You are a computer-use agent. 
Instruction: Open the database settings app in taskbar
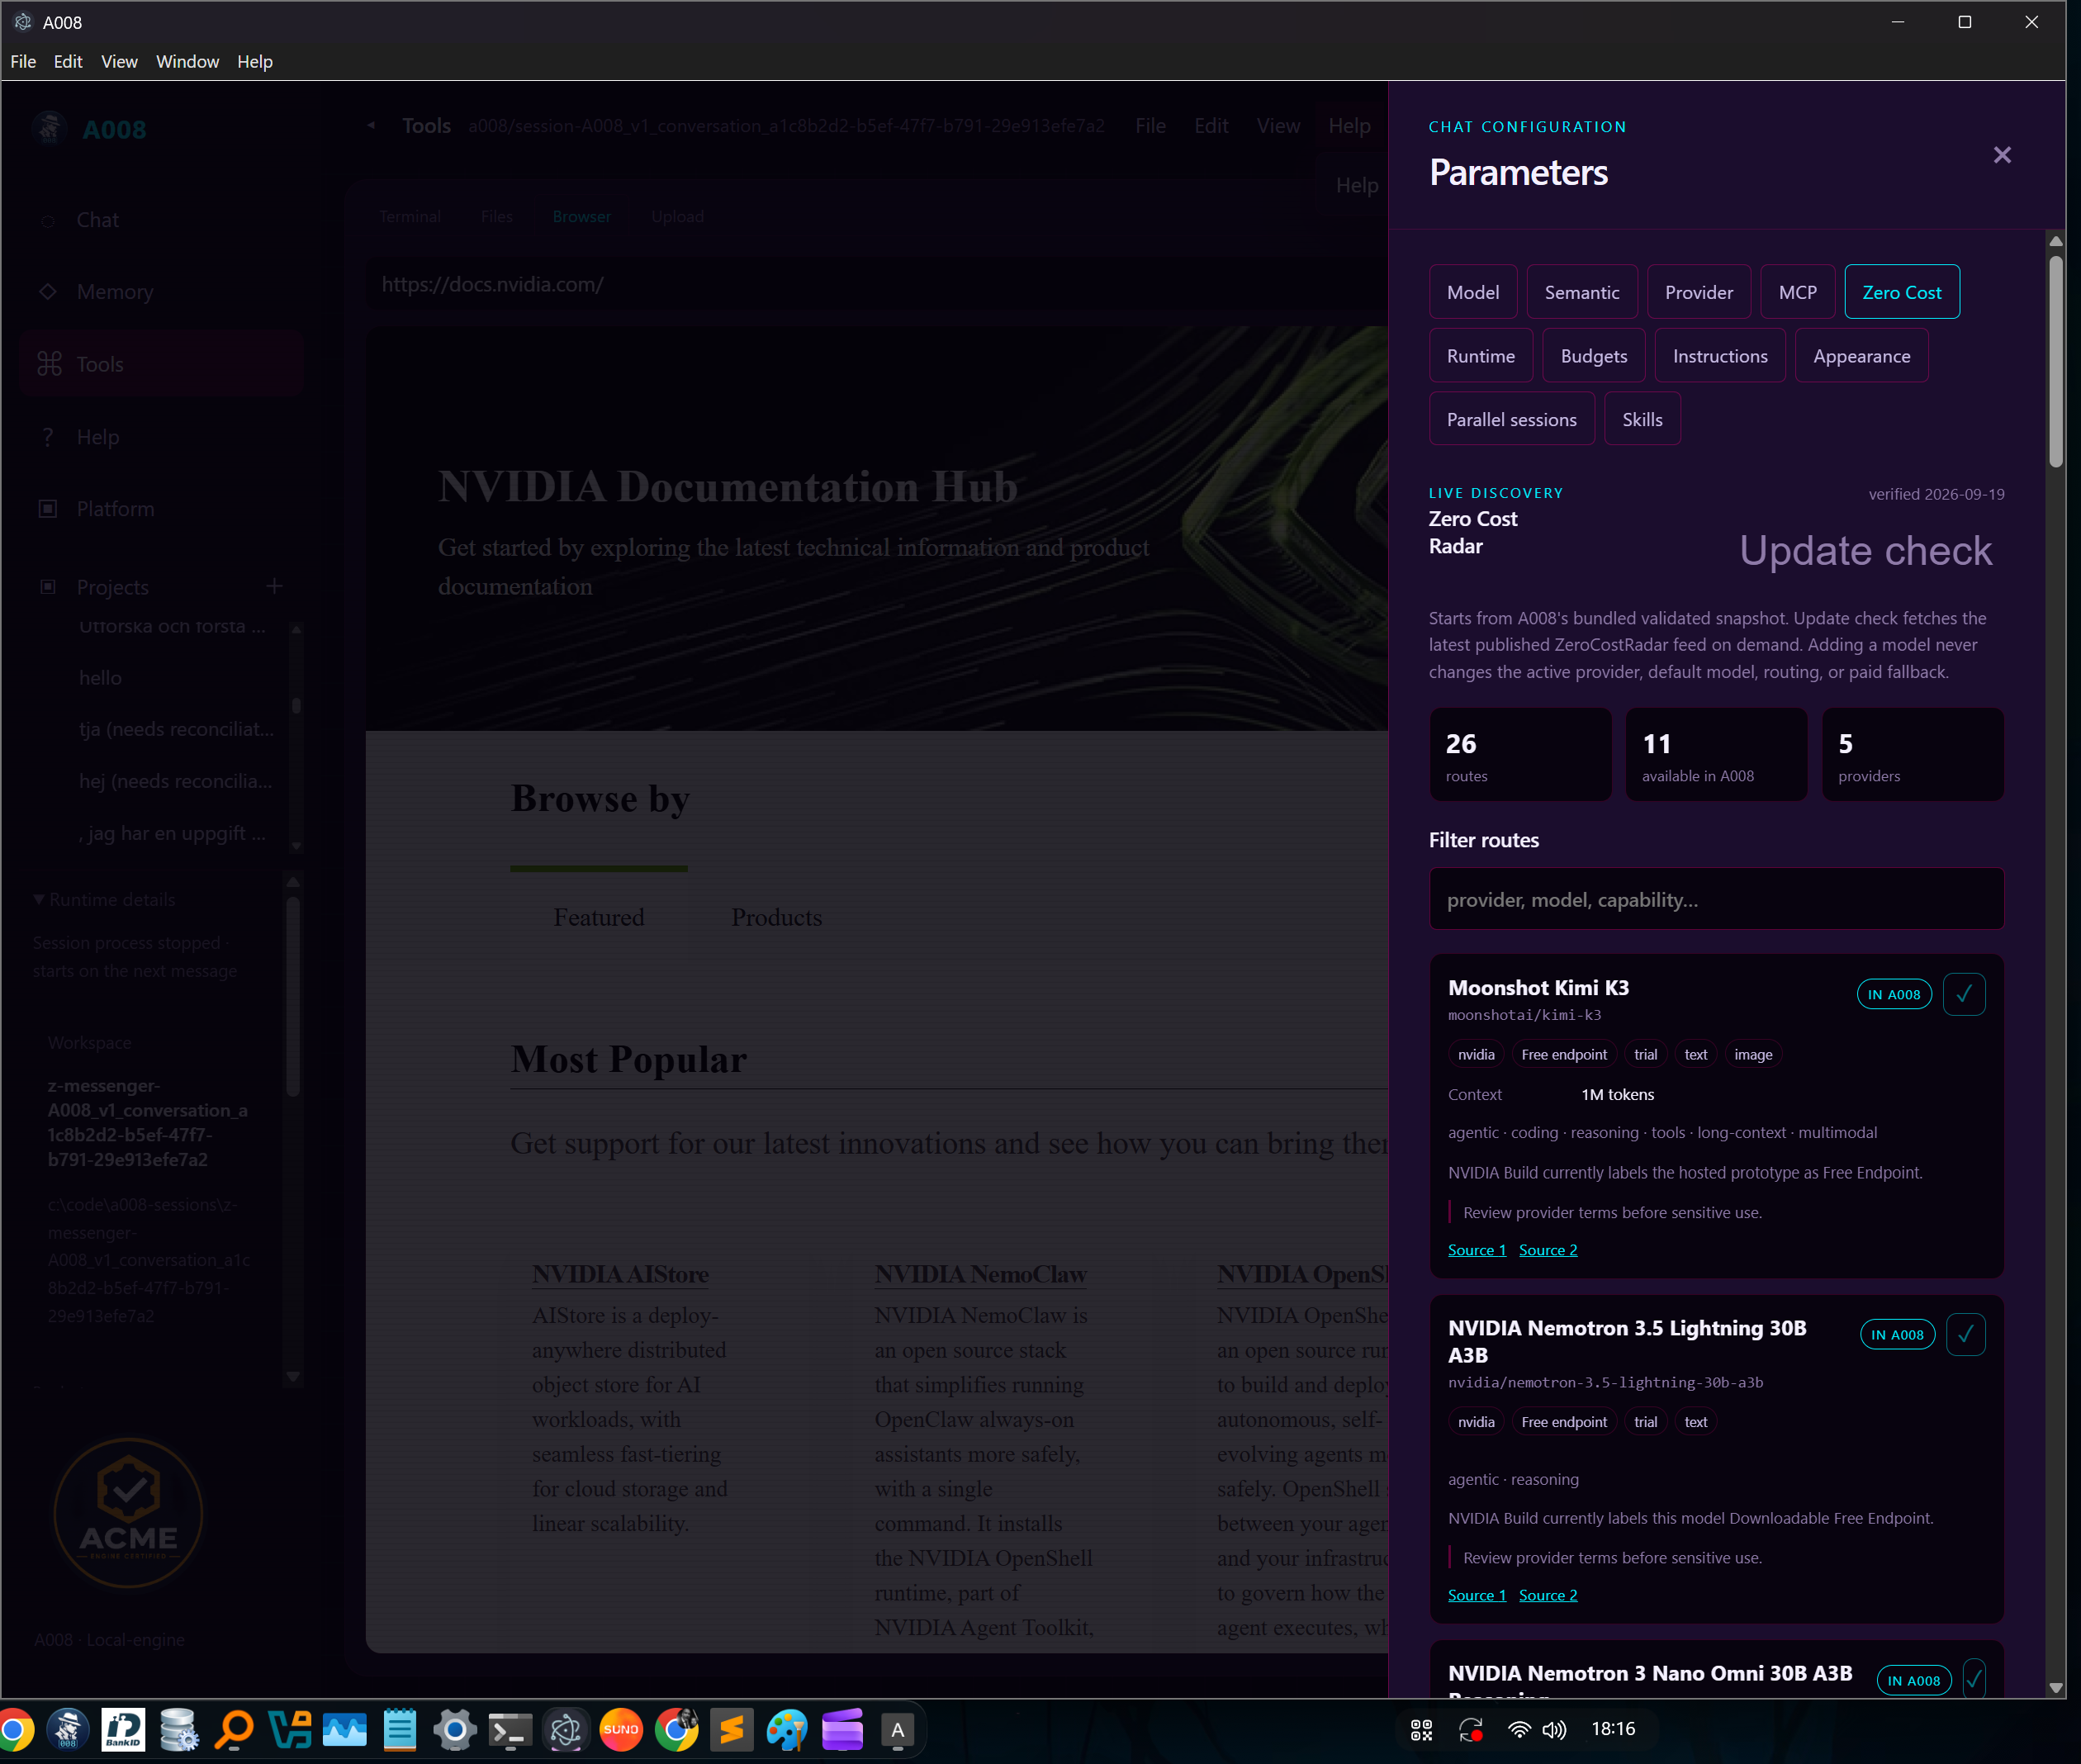point(179,1730)
